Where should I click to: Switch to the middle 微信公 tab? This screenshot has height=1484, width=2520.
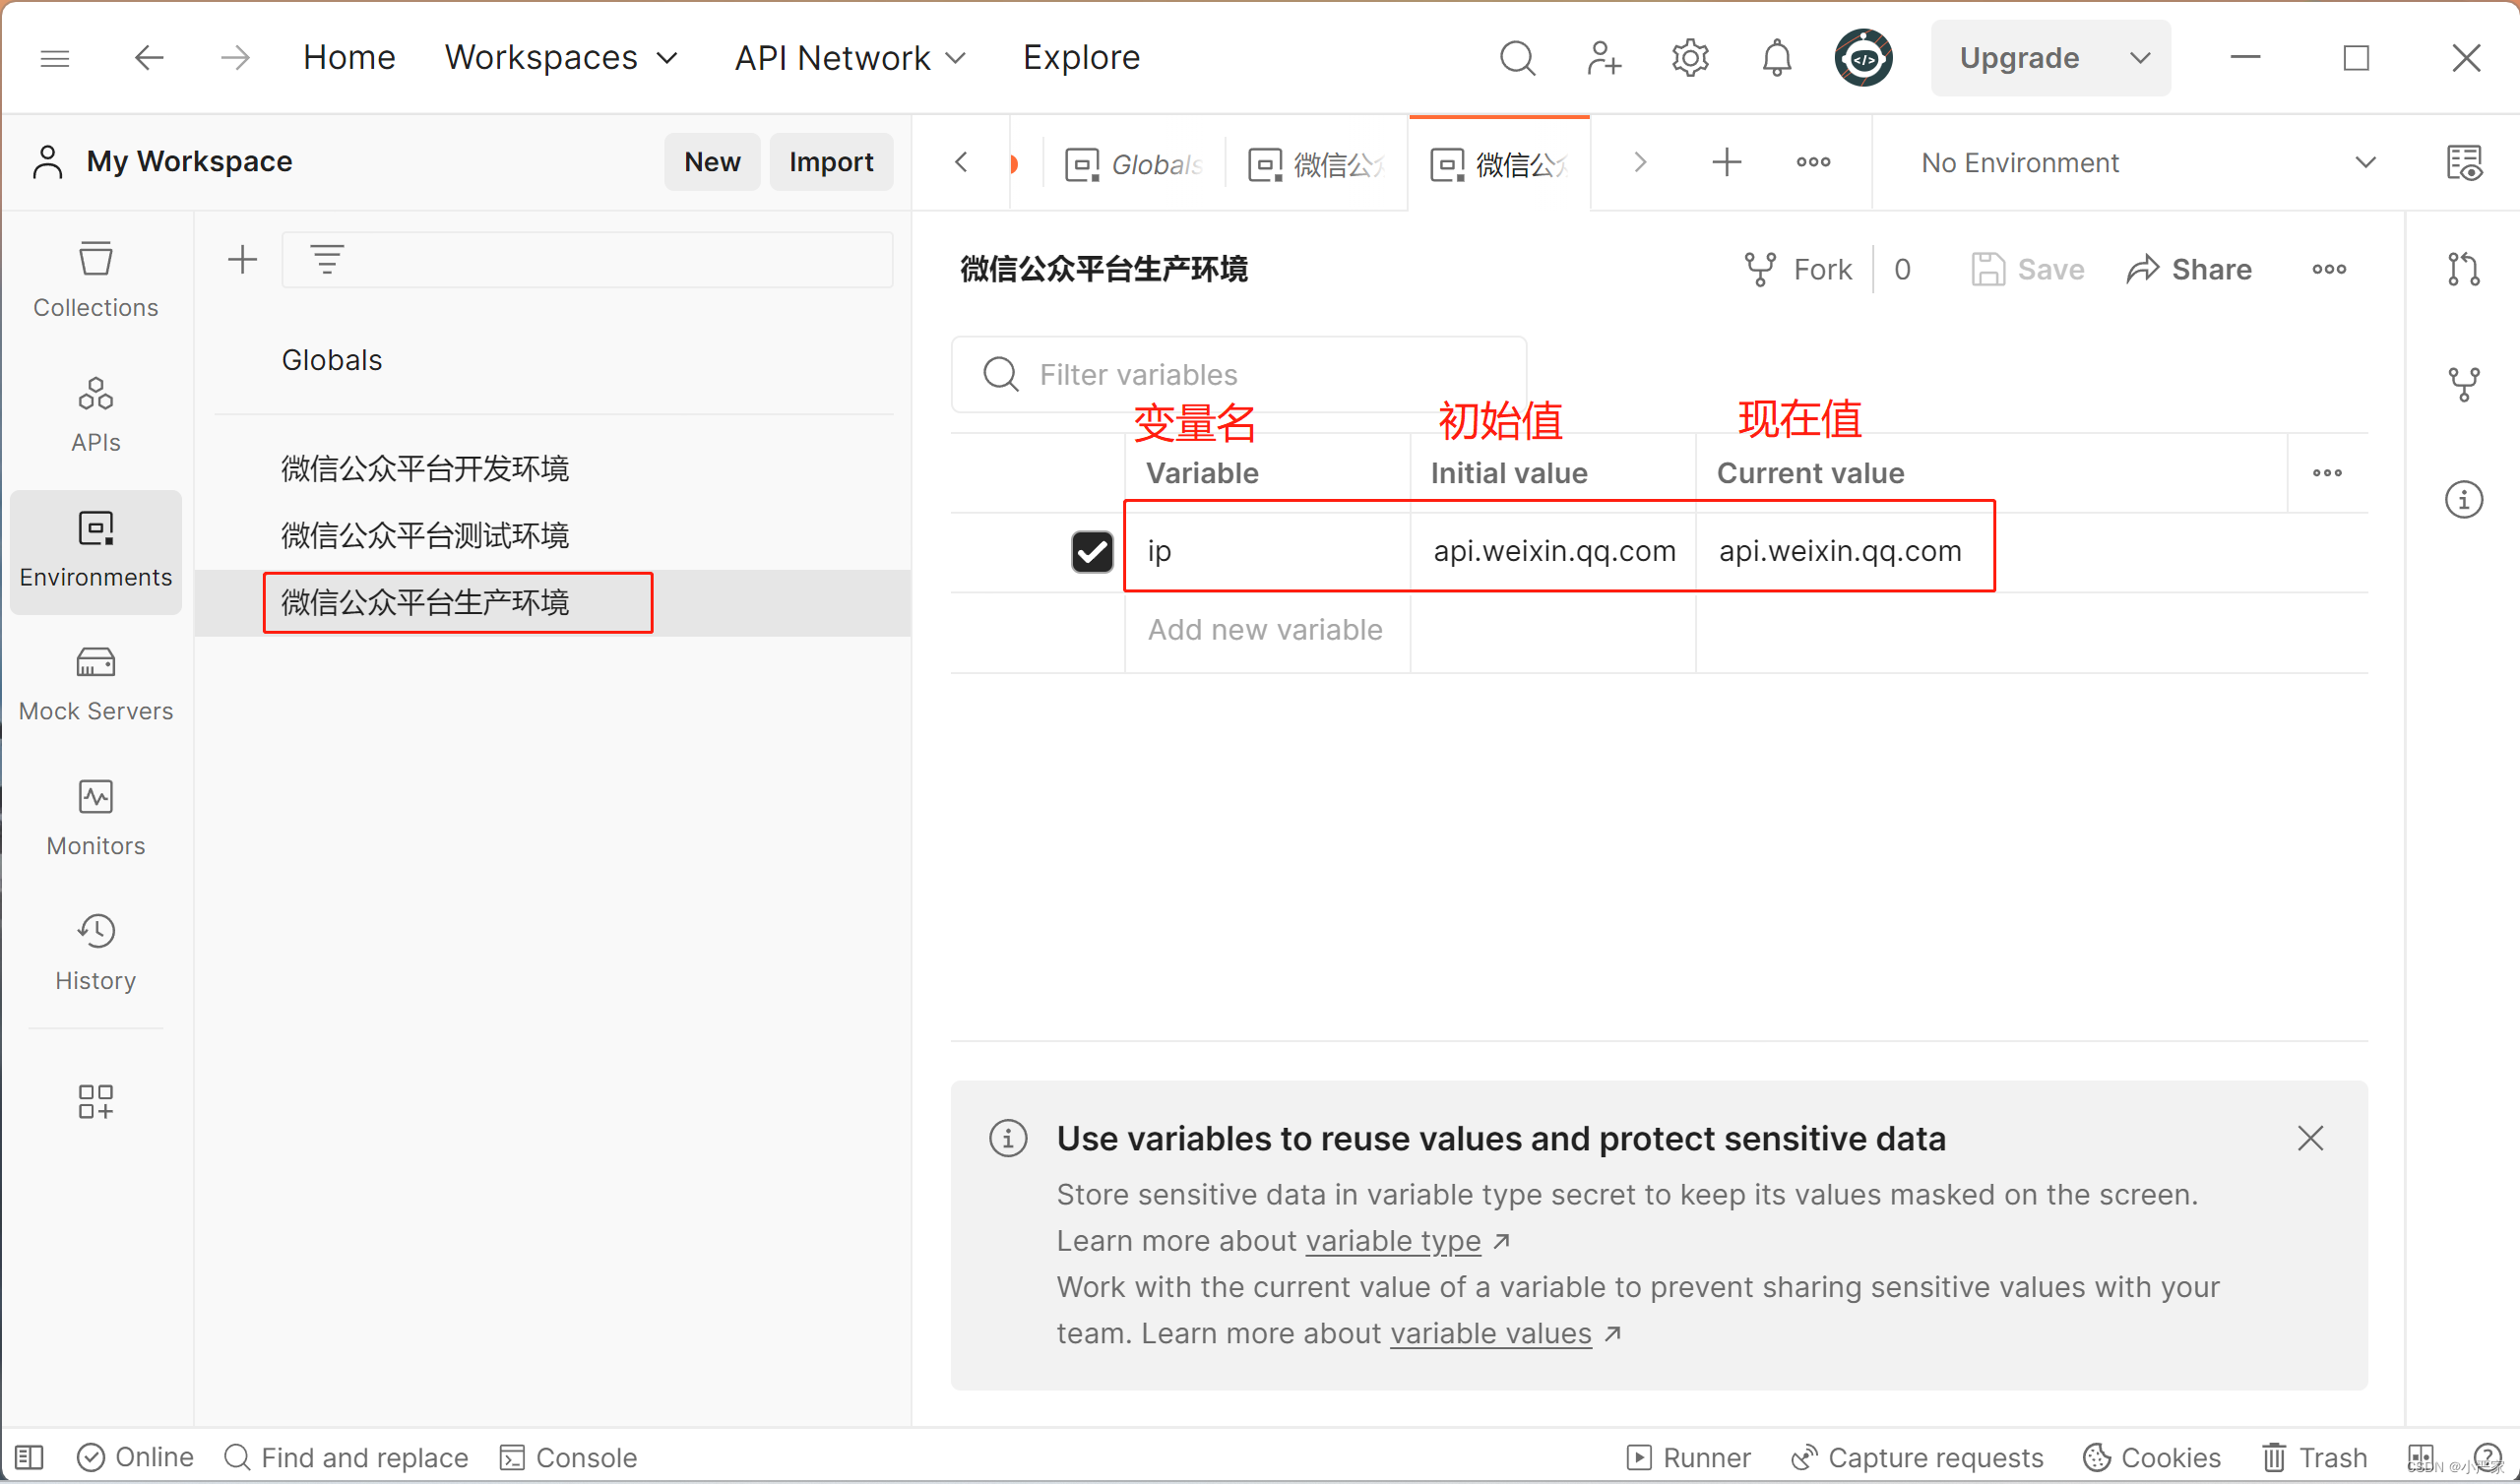1316,164
